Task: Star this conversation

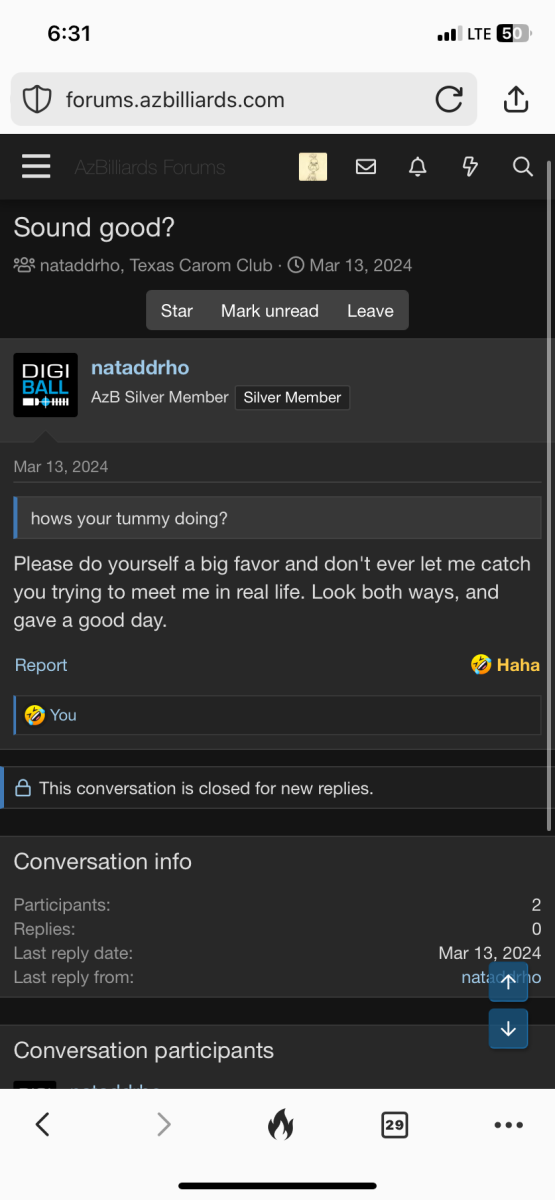Action: point(176,310)
